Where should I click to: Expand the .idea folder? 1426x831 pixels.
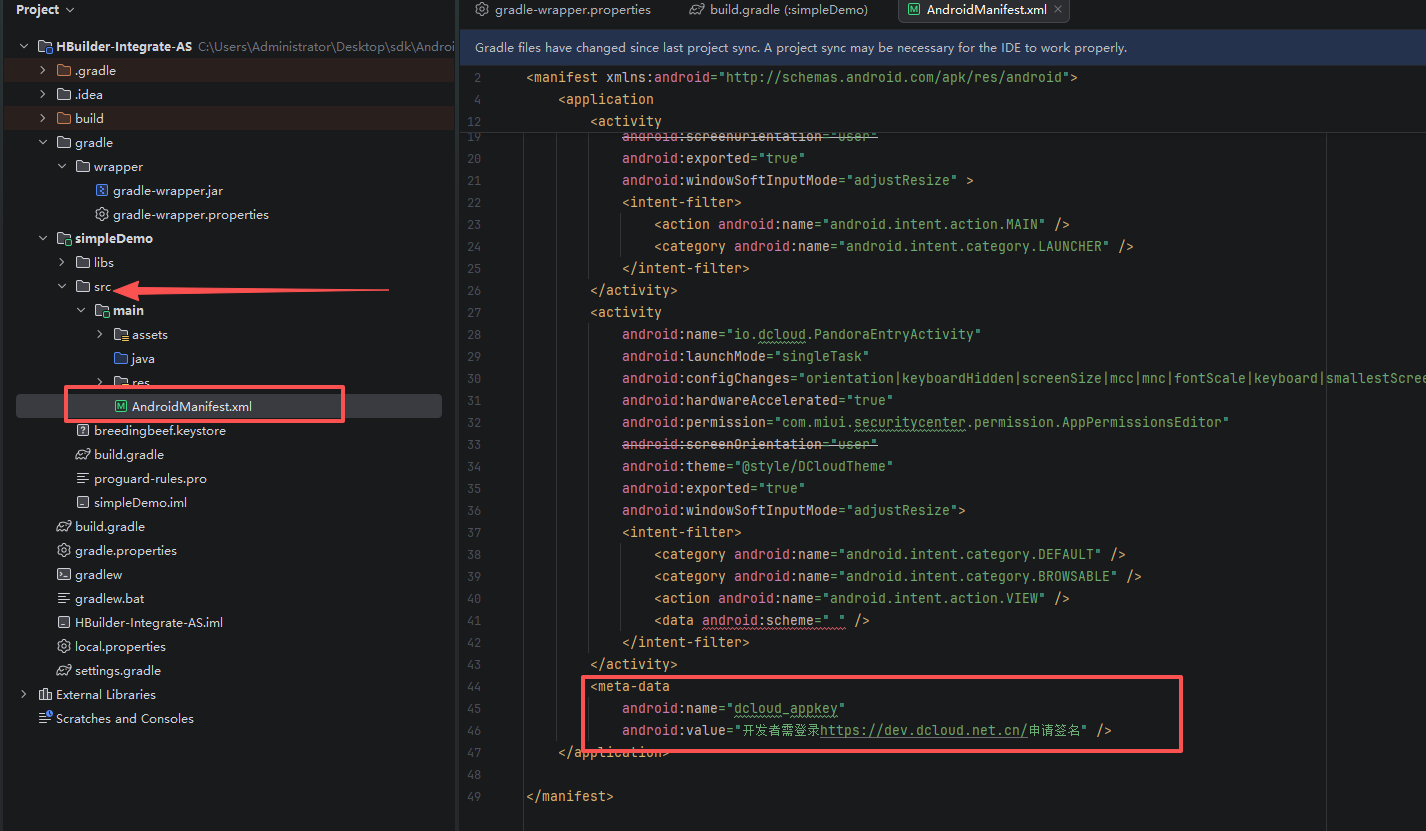click(43, 95)
